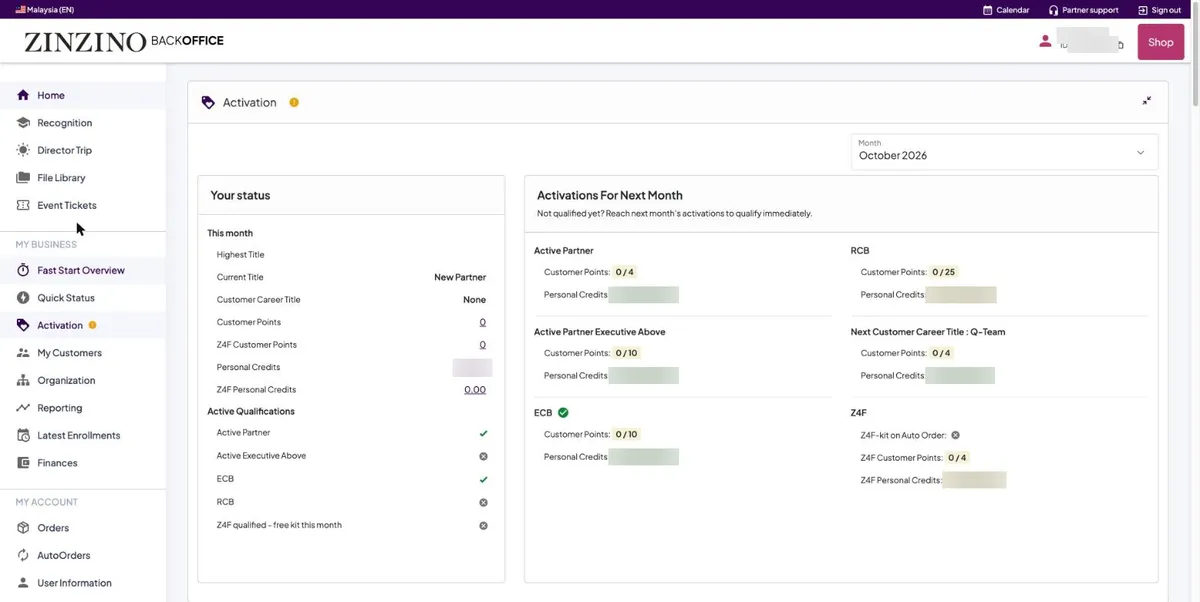Click the Finances wallet icon
1200x602 pixels.
[x=23, y=463]
